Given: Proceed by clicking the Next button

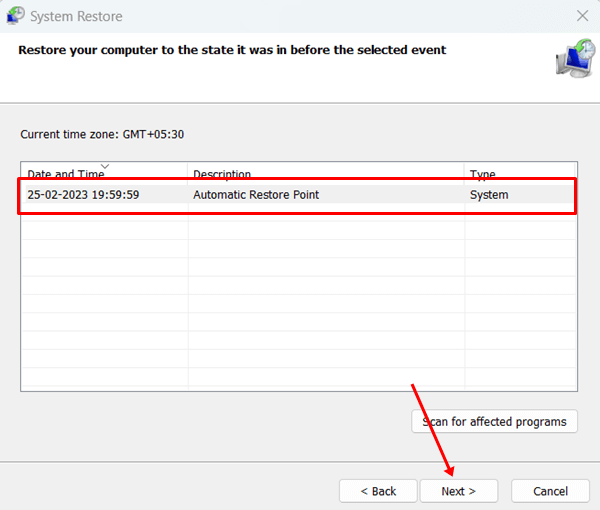Looking at the screenshot, I should pos(458,491).
